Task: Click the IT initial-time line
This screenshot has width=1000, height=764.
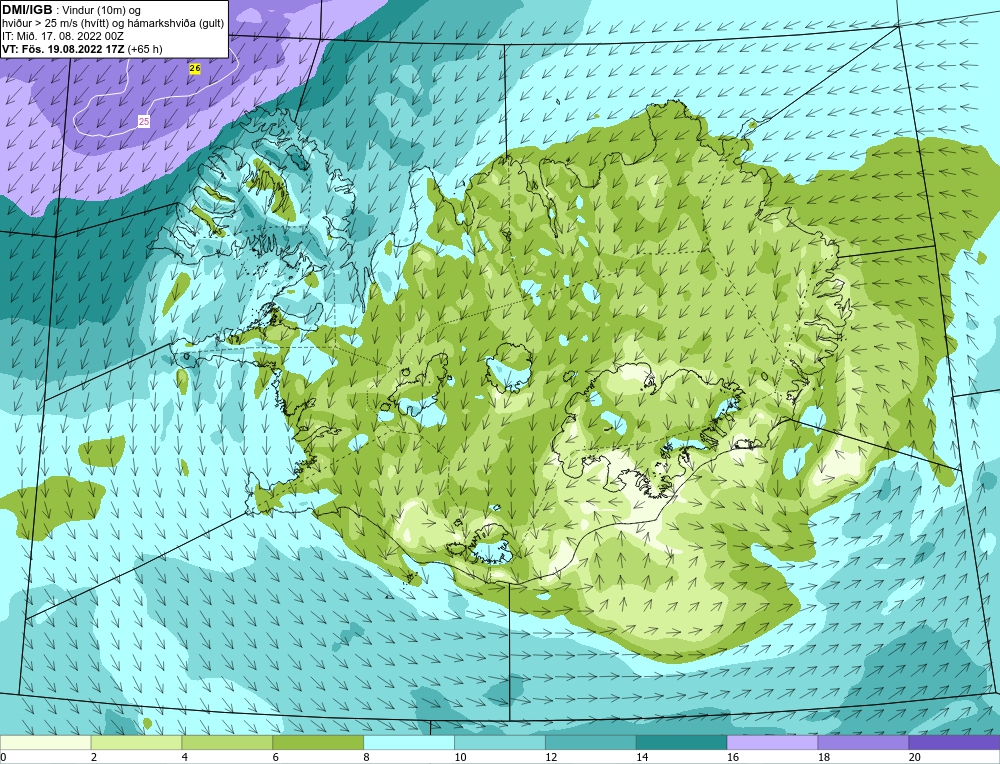Action: pyautogui.click(x=62, y=36)
